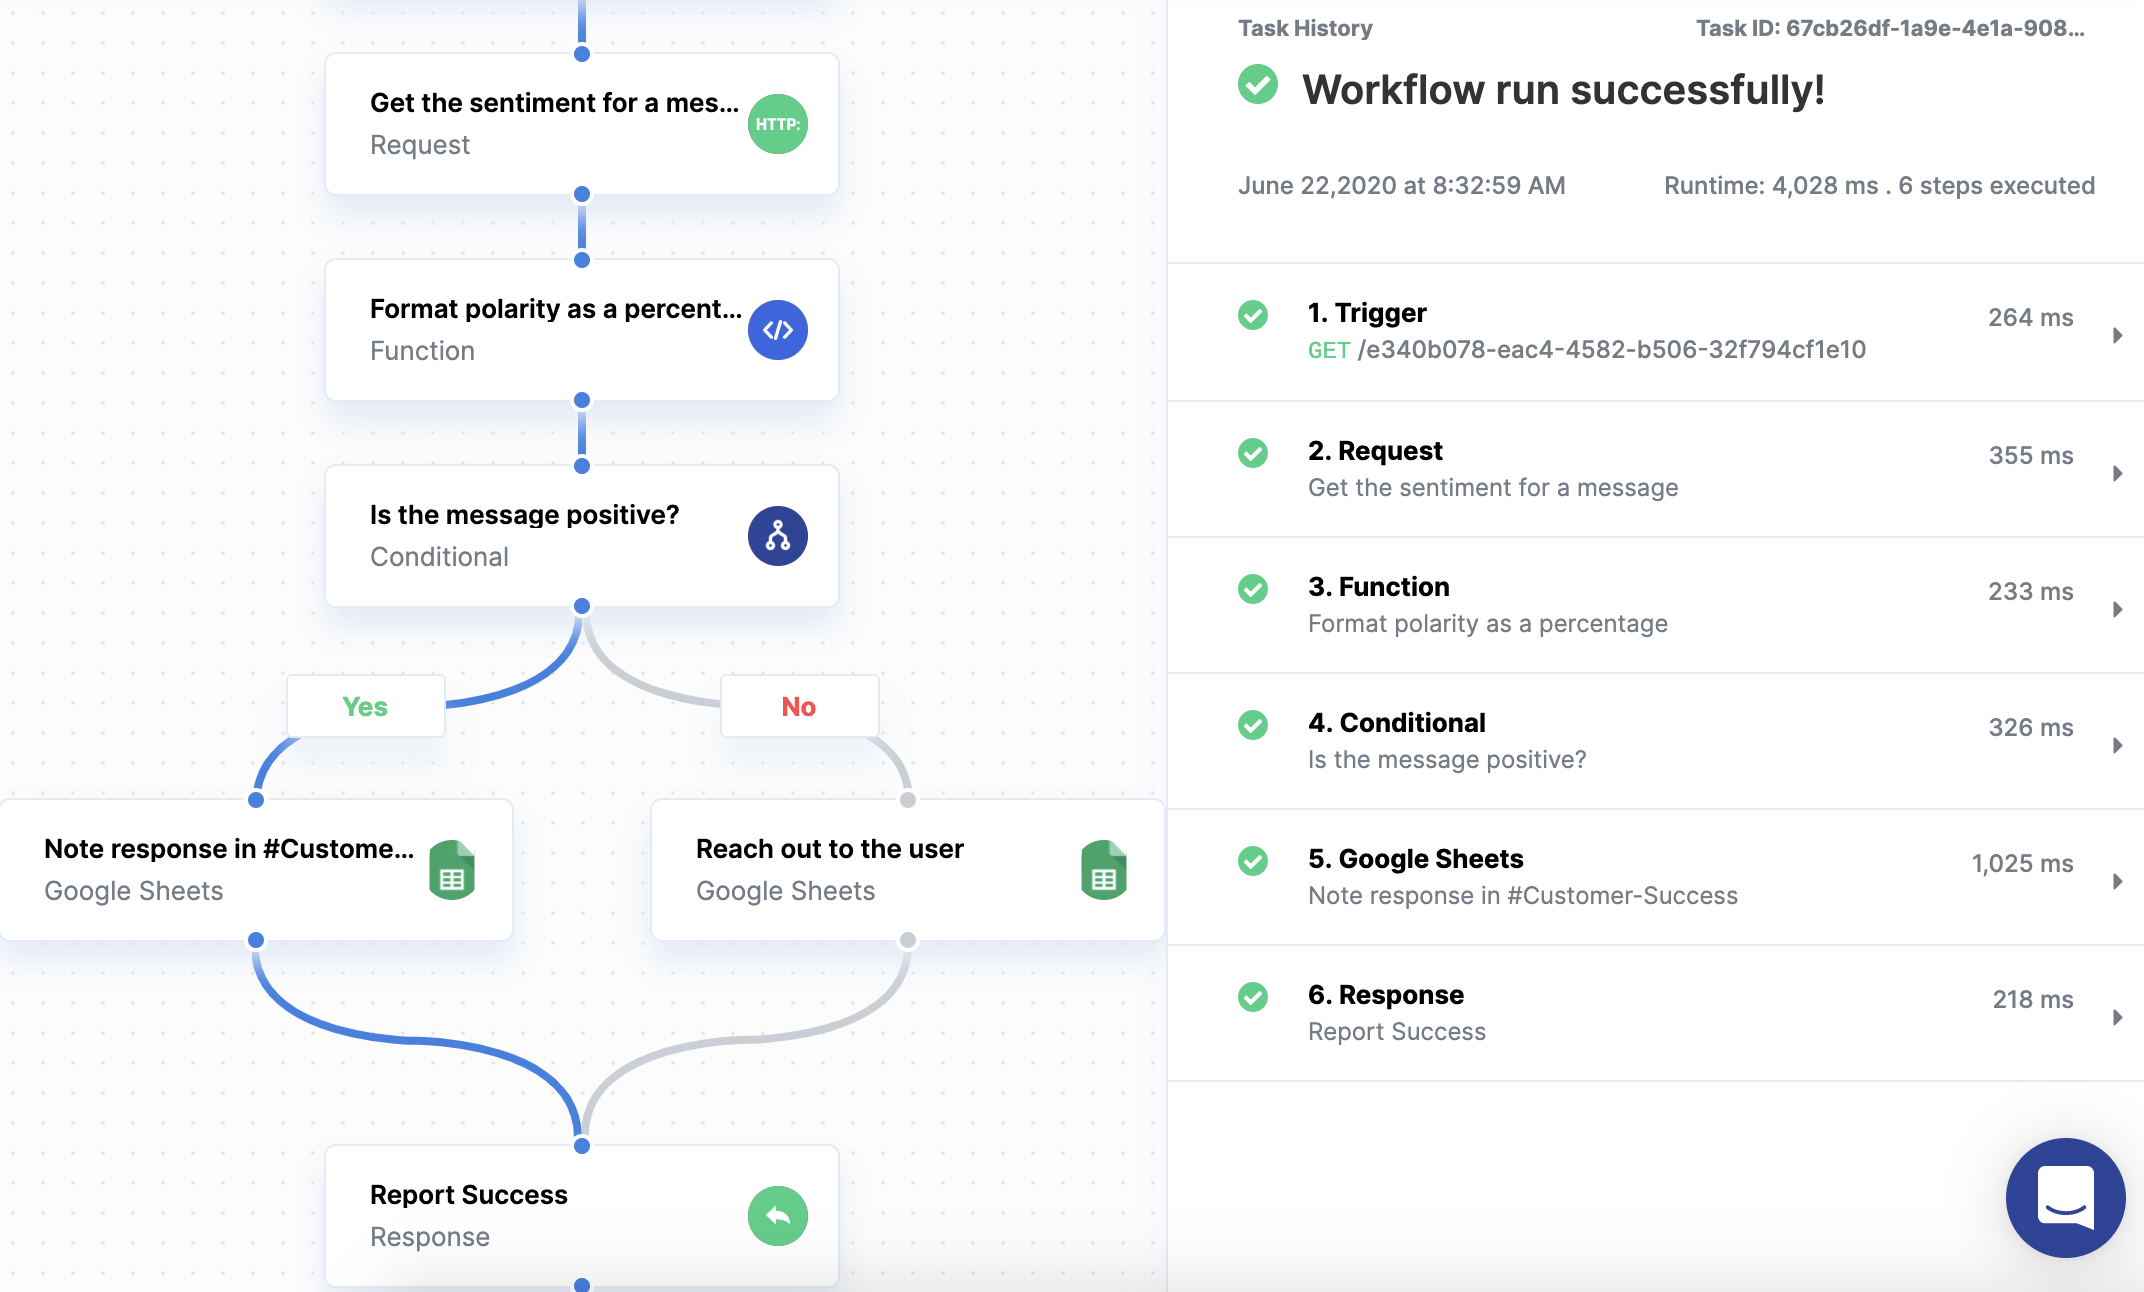Open the chat support bubble
This screenshot has width=2144, height=1292.
tap(2065, 1197)
